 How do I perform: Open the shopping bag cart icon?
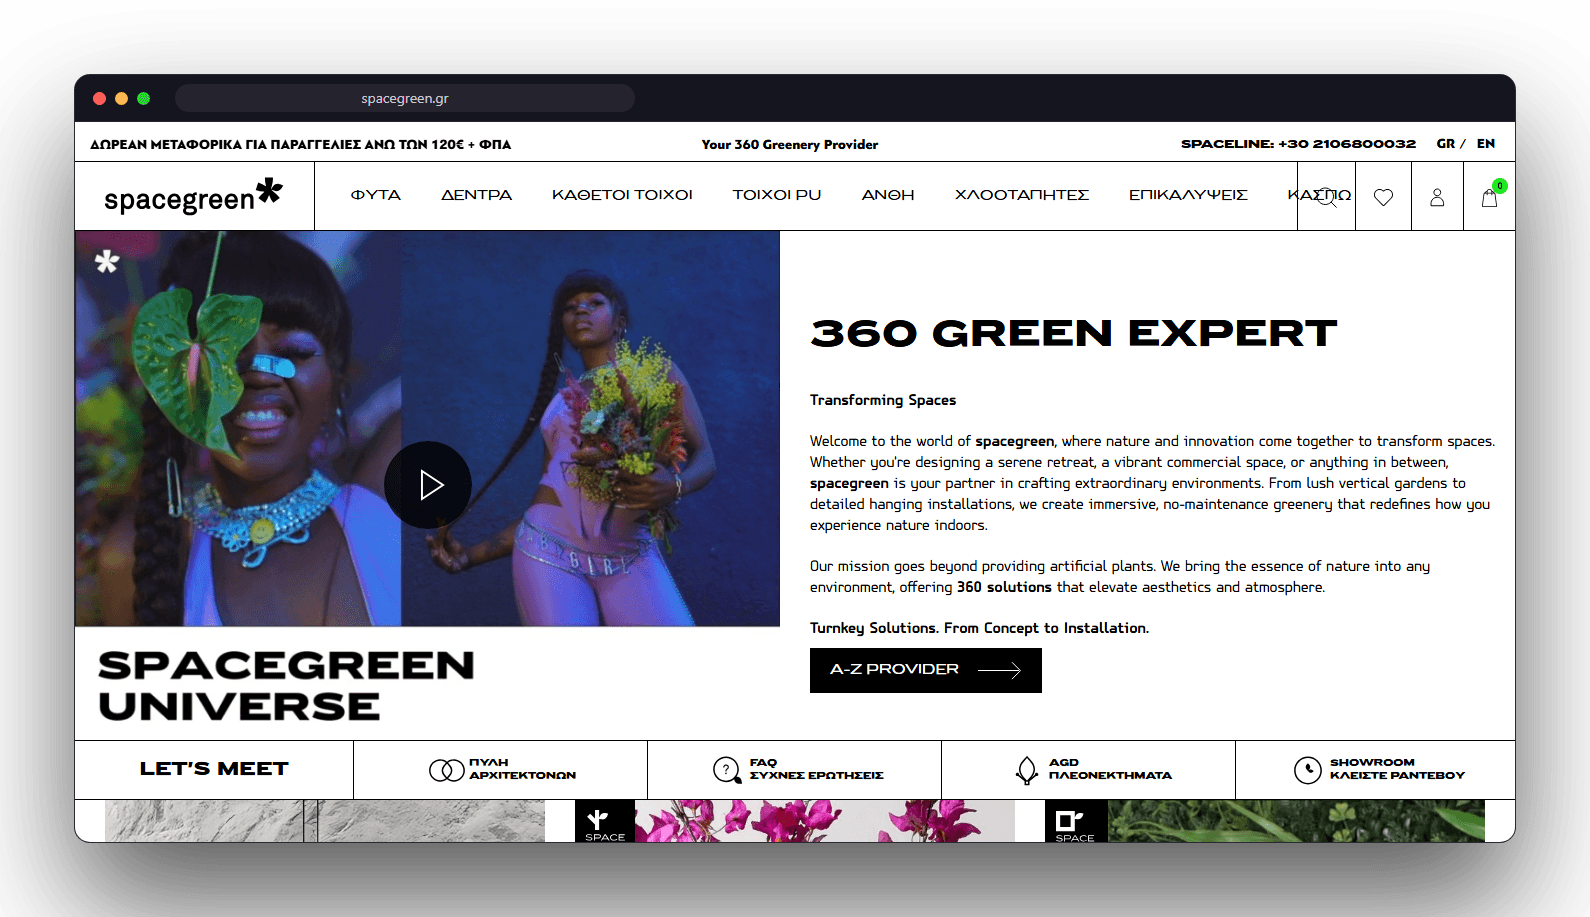click(x=1490, y=196)
